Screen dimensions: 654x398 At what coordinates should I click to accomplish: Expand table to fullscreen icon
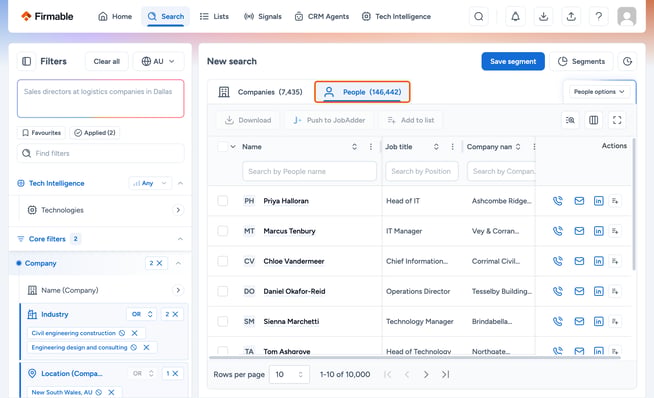coord(617,120)
